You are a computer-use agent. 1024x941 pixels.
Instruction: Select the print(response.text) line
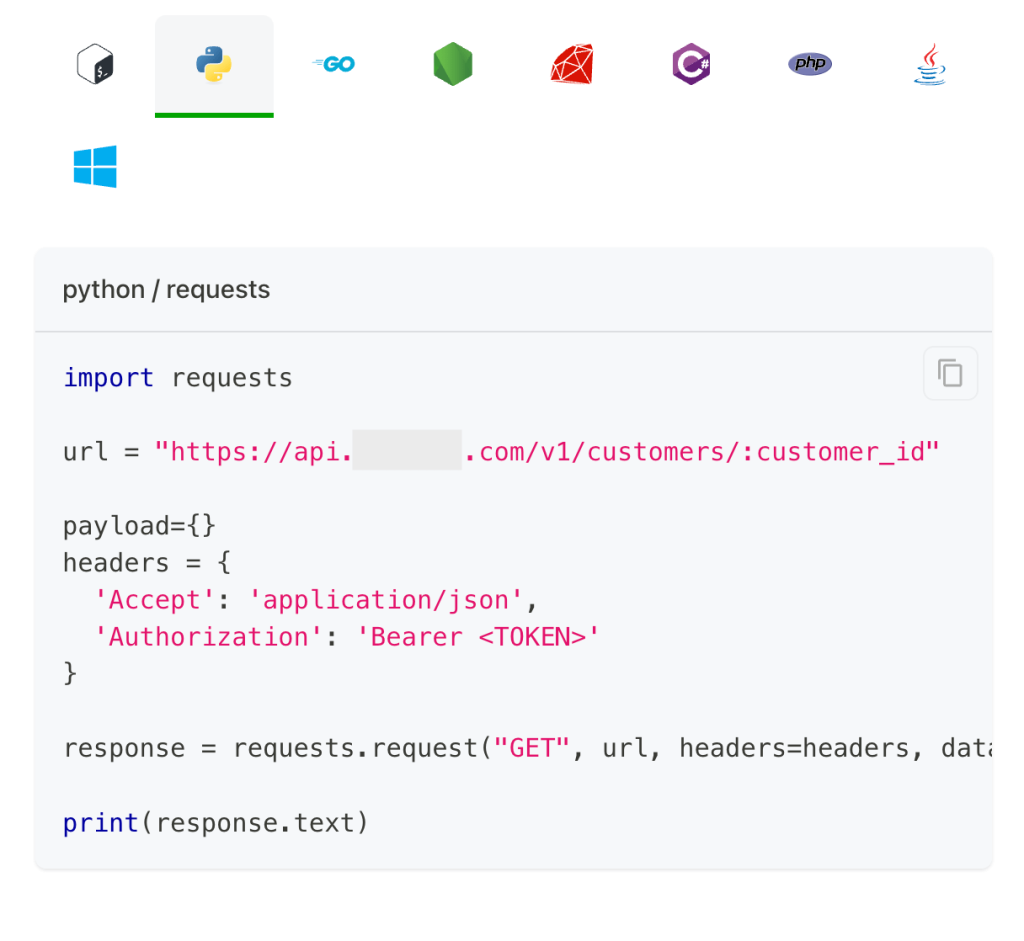[214, 822]
